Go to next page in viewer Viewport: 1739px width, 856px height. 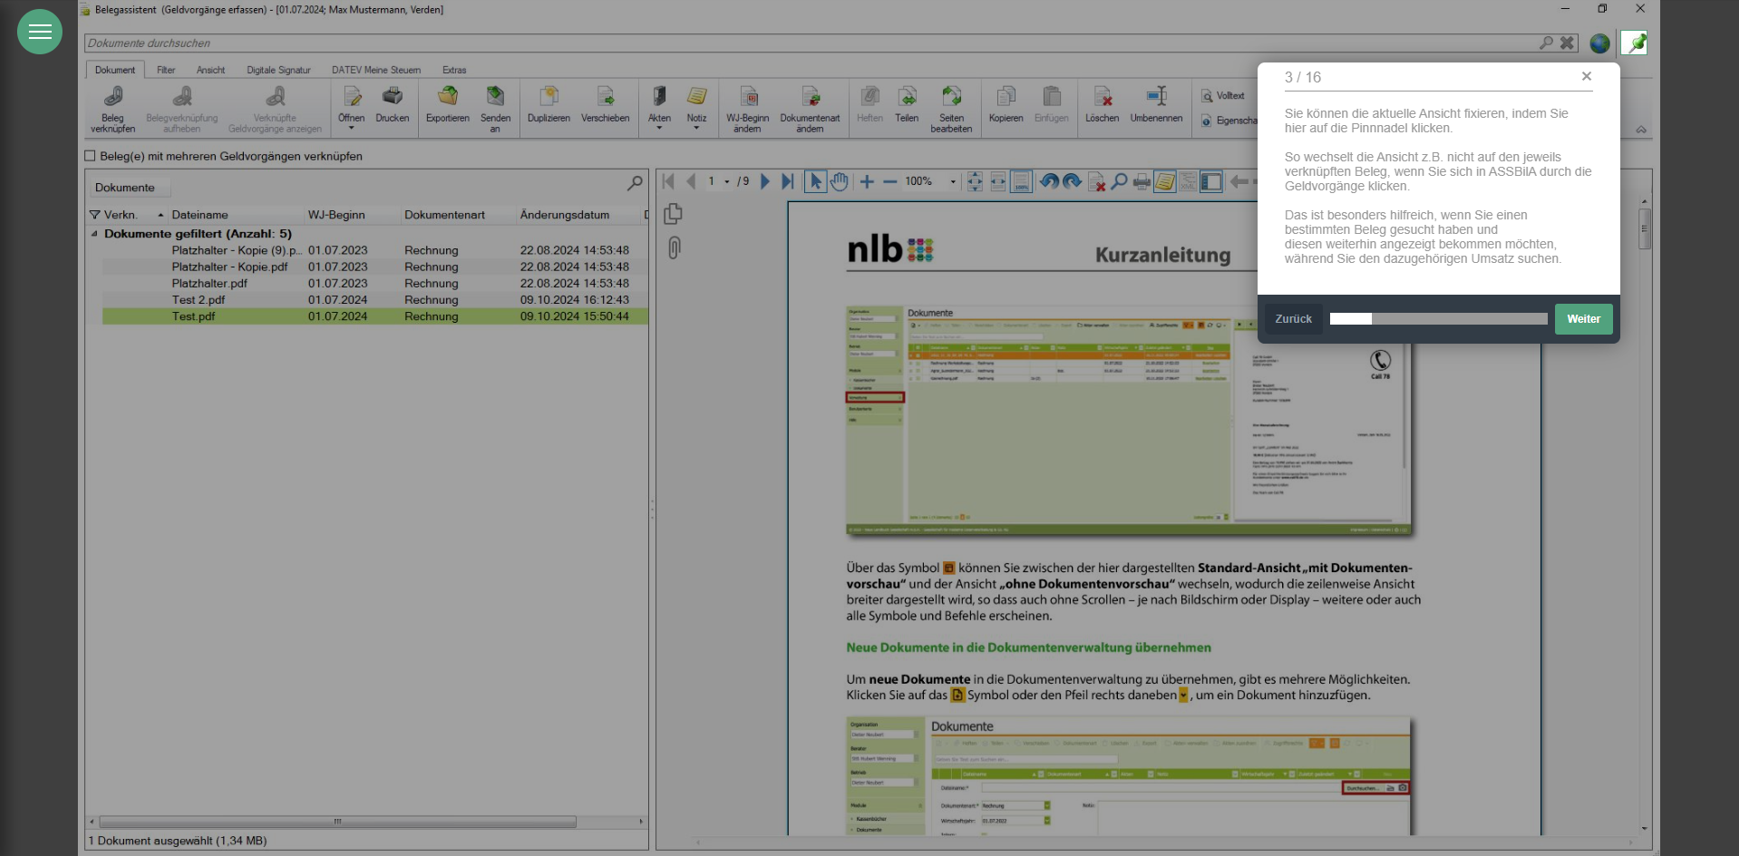tap(765, 182)
